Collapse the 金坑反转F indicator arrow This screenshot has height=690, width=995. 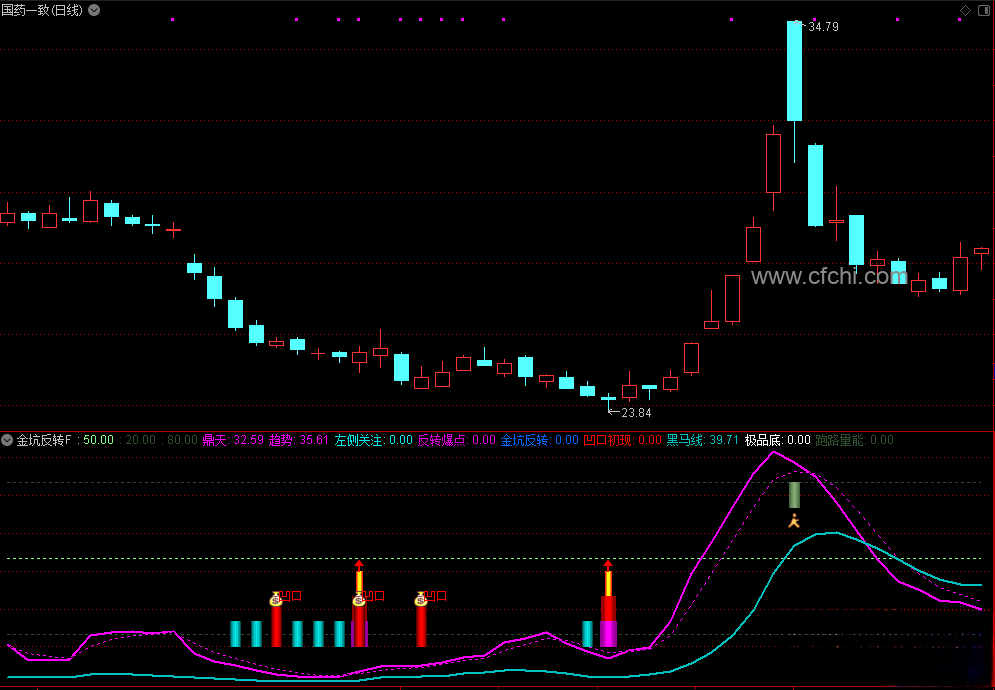click(x=7, y=440)
